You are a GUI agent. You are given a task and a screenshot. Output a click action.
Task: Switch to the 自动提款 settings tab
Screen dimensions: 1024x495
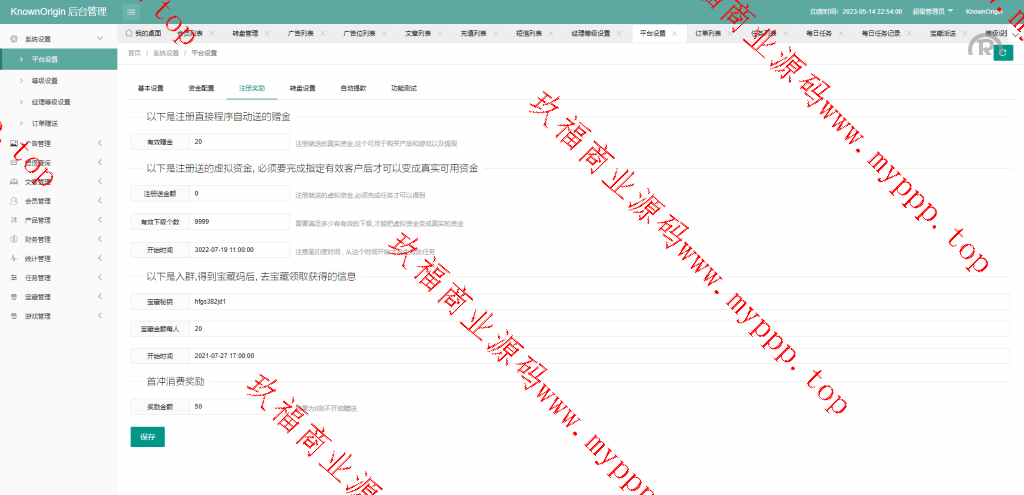click(x=353, y=88)
